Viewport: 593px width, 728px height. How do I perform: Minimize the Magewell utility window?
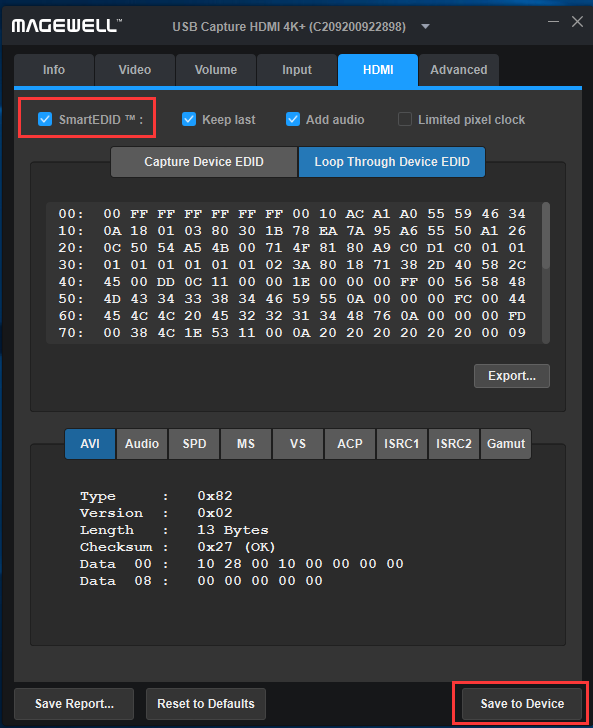pos(553,22)
